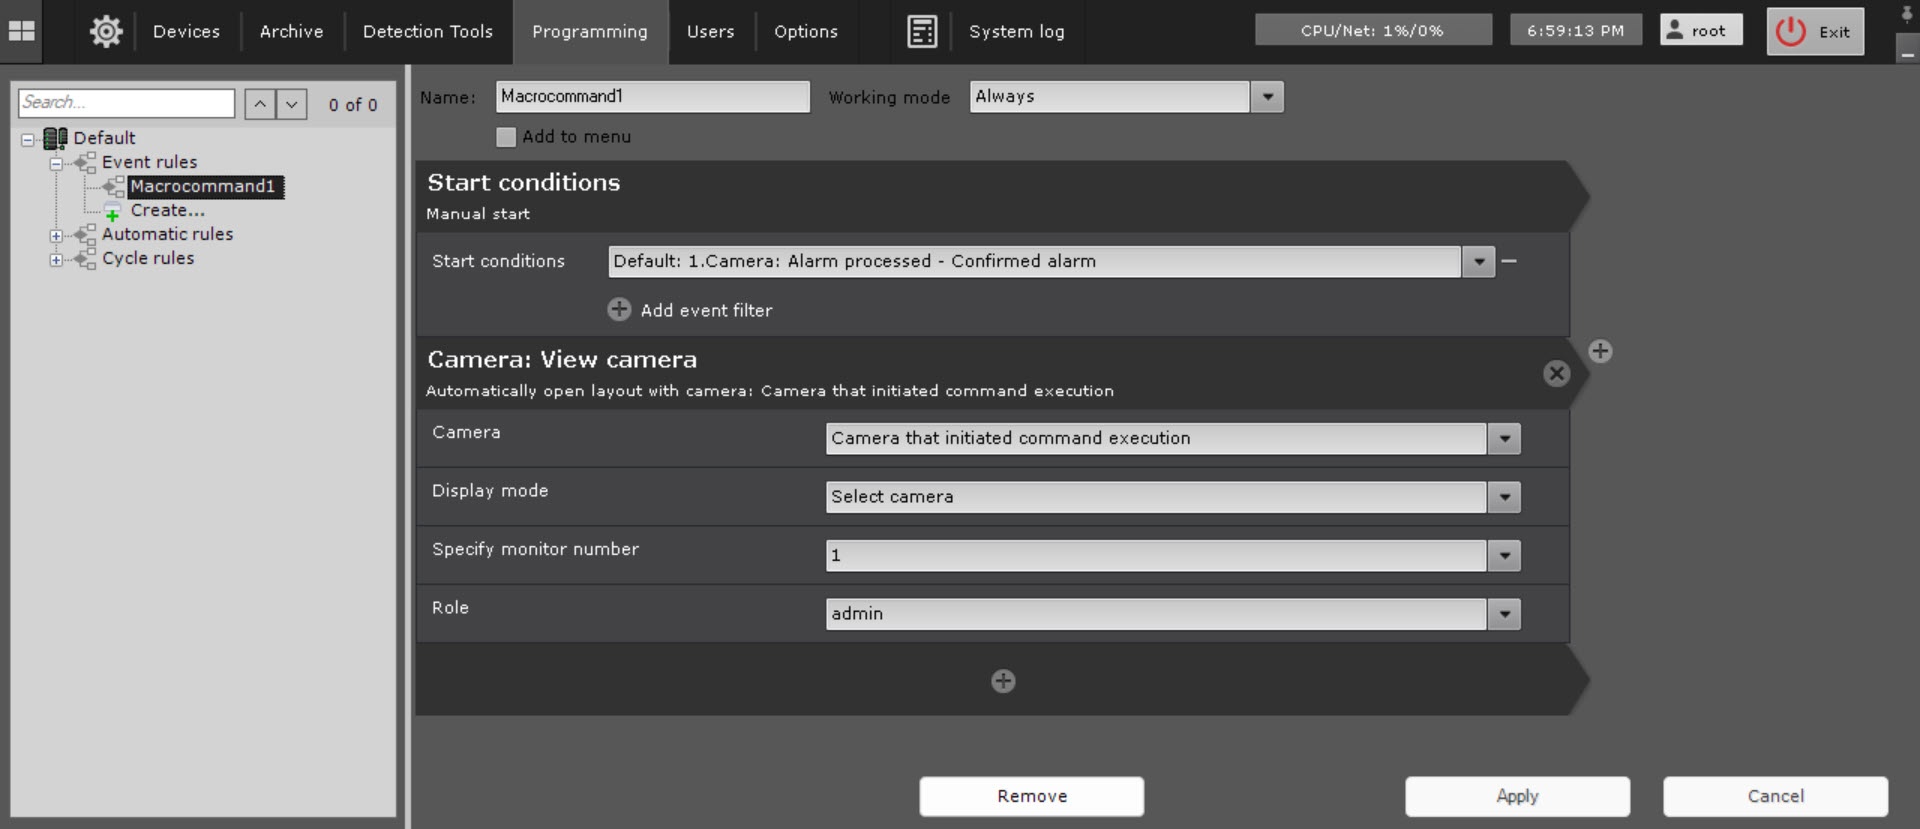This screenshot has height=829, width=1920.
Task: Click the Add event filter plus icon
Action: tap(619, 310)
